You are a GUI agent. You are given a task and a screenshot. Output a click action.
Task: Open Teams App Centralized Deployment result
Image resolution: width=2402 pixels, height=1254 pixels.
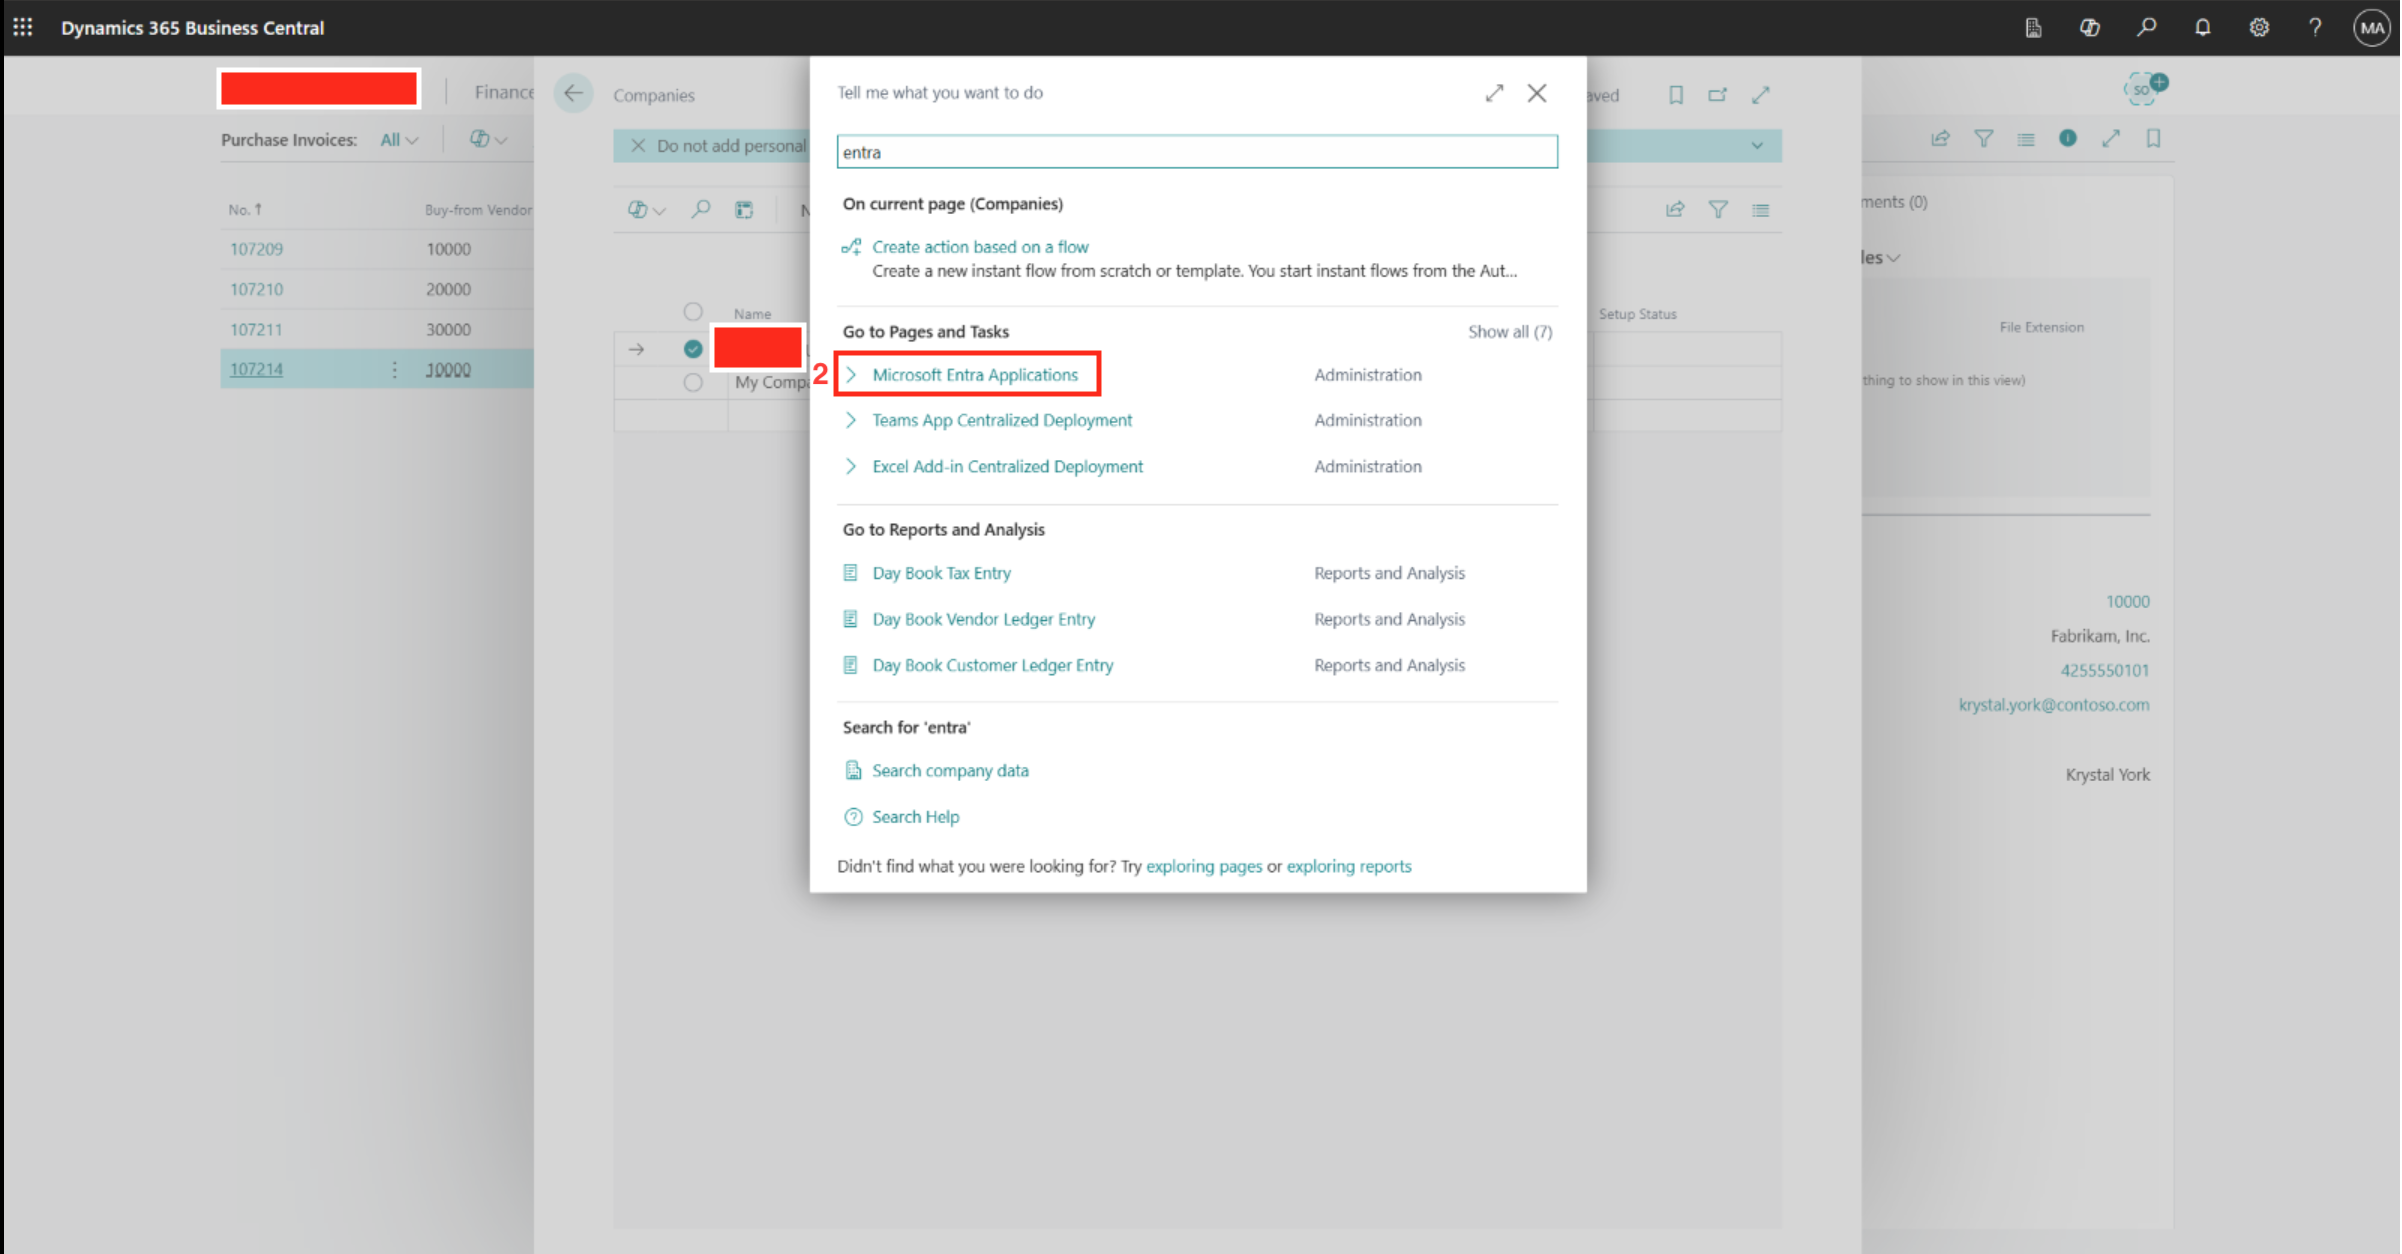click(1001, 421)
